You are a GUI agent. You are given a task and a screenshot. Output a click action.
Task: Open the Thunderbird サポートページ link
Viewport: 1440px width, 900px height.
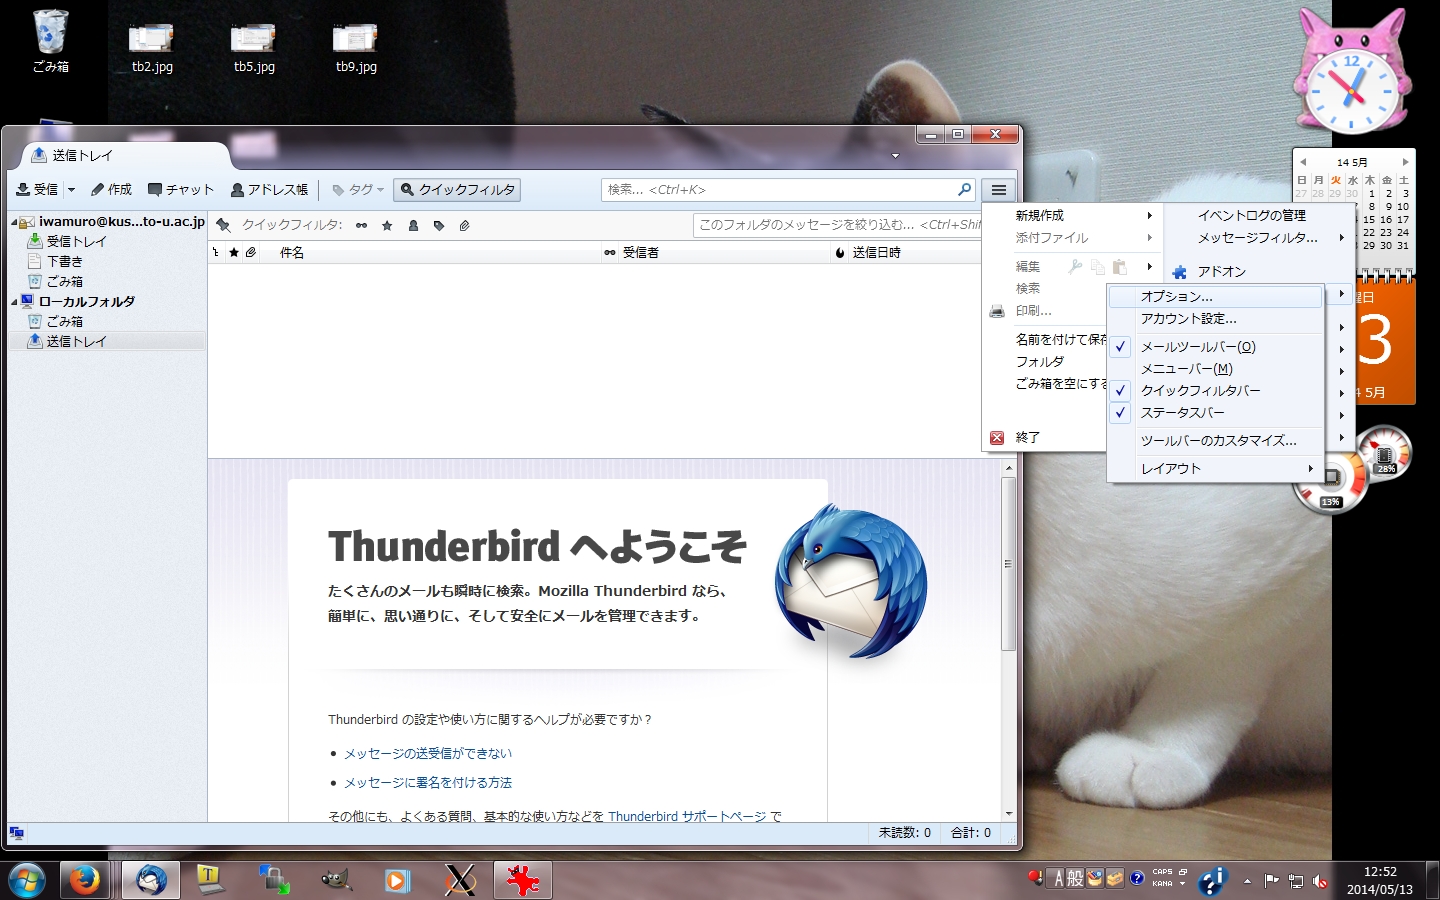(687, 816)
